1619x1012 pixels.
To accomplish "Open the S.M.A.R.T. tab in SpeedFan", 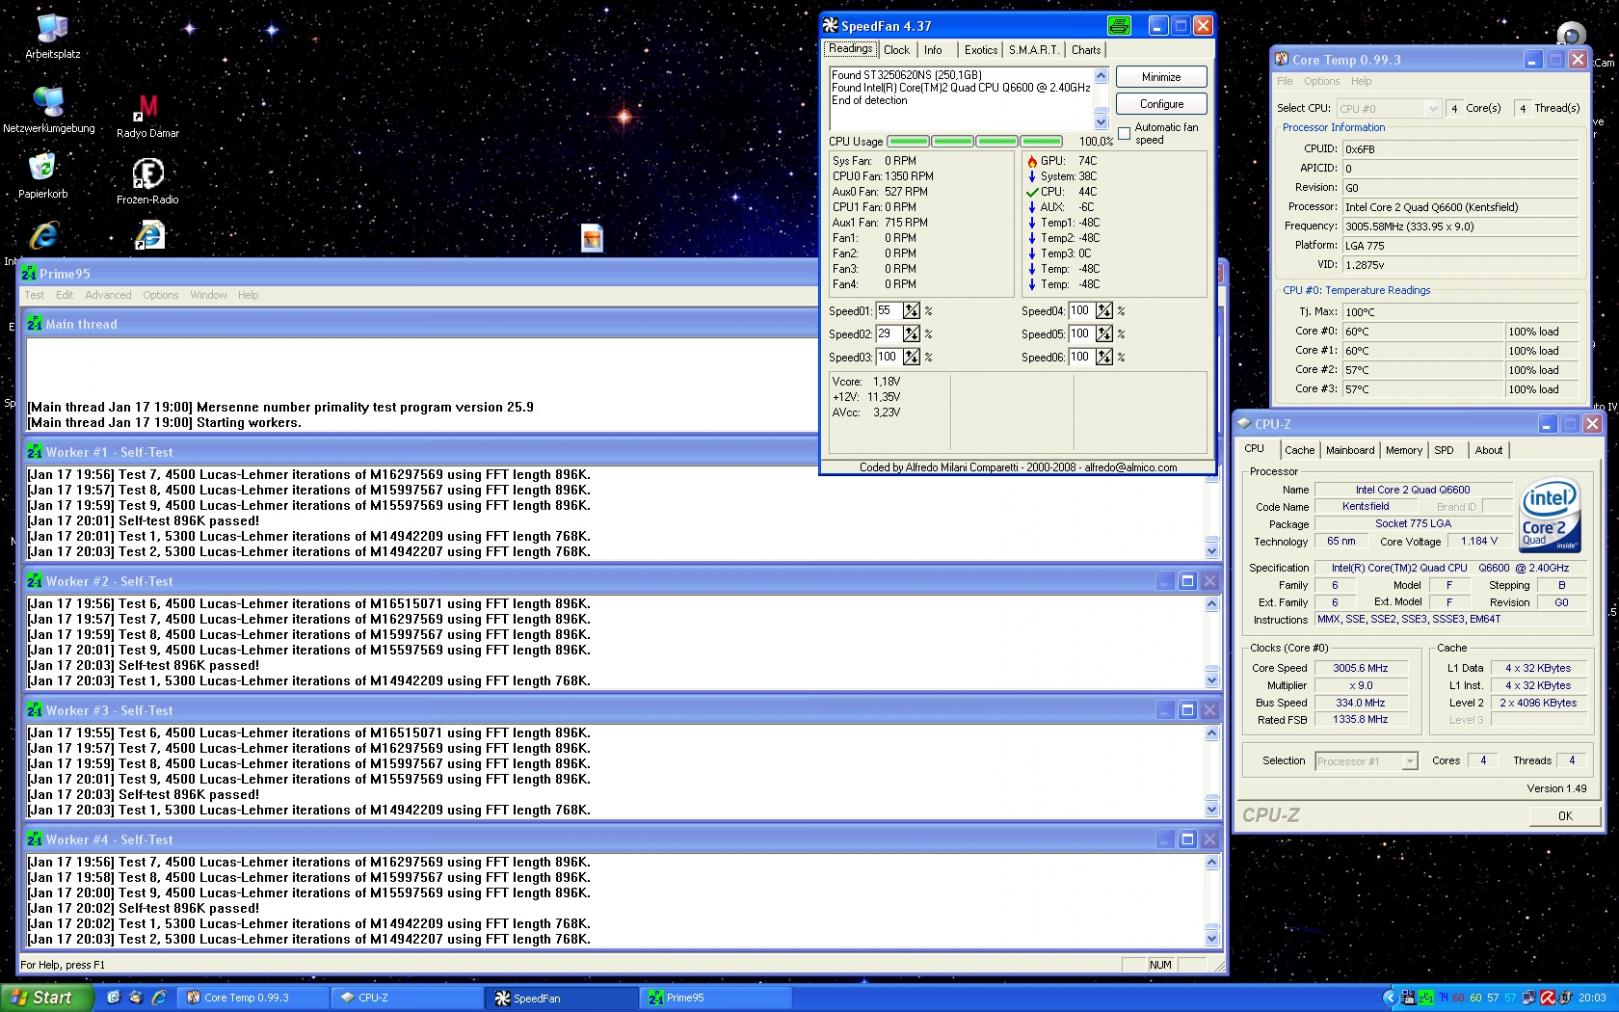I will (1033, 50).
